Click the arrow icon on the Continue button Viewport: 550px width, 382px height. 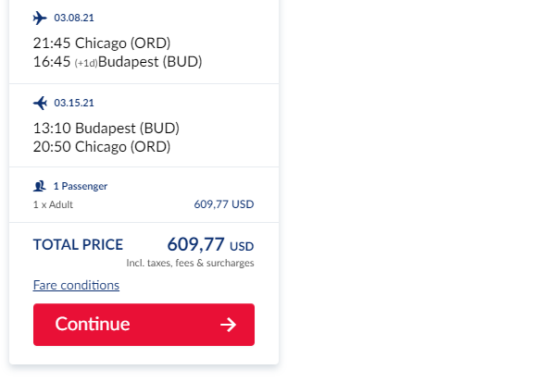(x=228, y=324)
